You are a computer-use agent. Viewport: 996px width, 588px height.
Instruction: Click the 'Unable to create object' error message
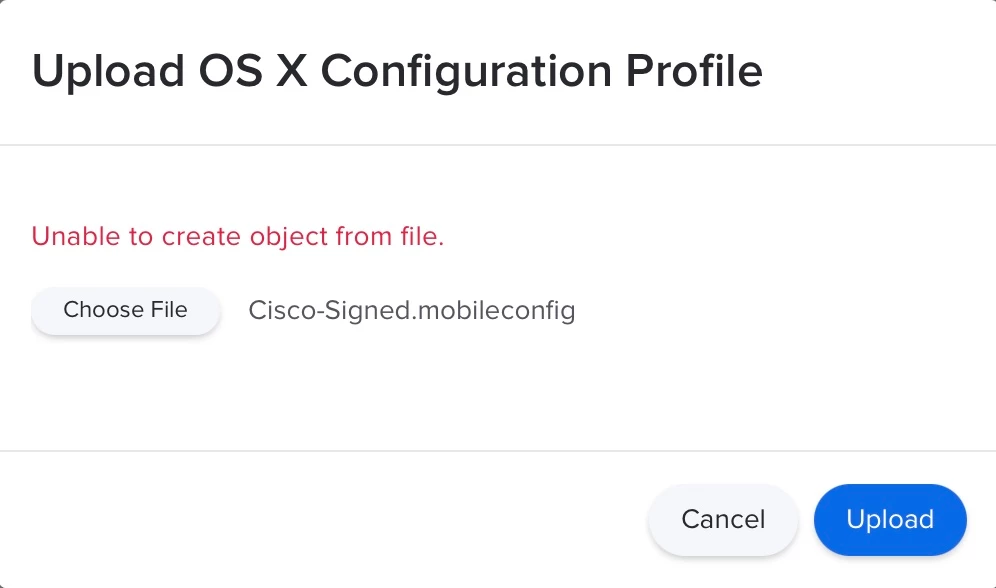[238, 237]
